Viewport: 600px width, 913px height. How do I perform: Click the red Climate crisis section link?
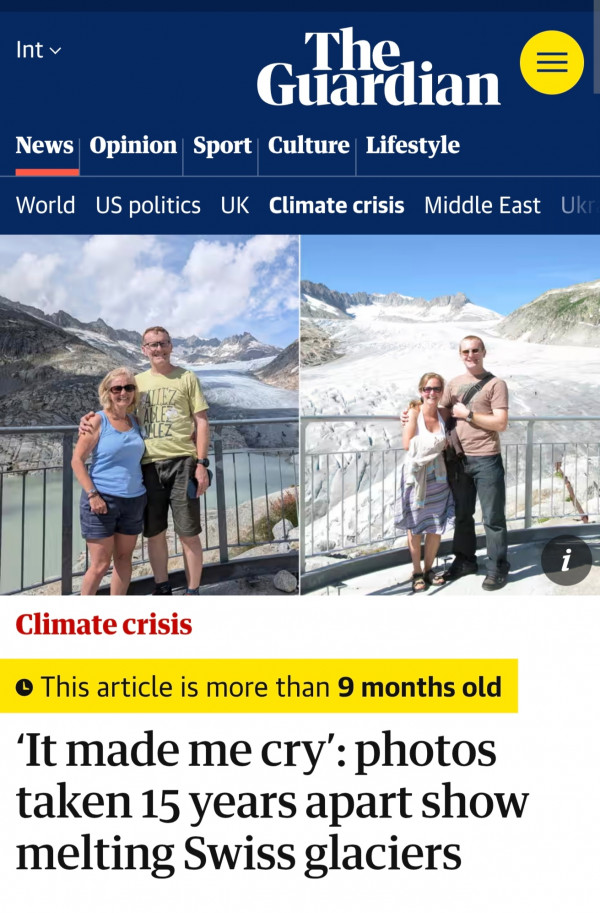pos(104,625)
